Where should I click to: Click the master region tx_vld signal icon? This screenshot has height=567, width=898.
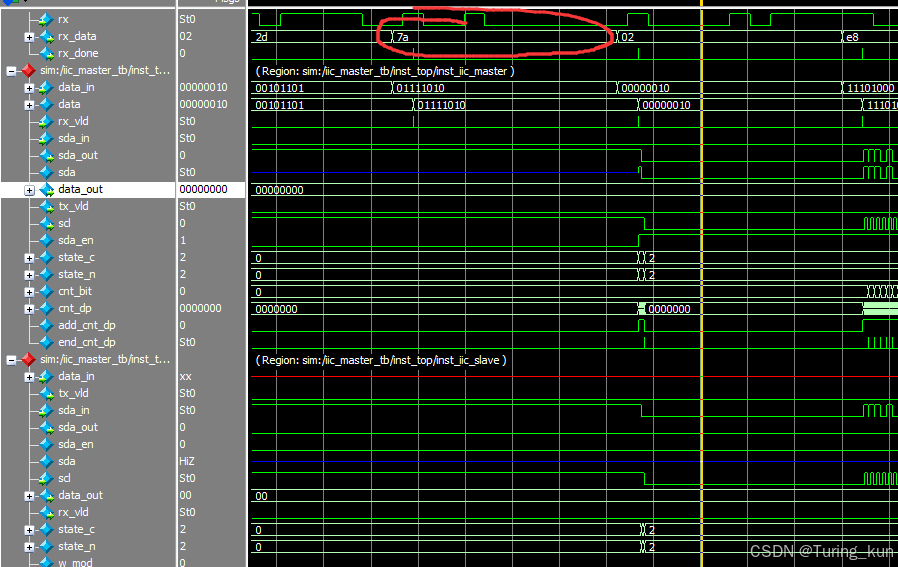[x=46, y=207]
